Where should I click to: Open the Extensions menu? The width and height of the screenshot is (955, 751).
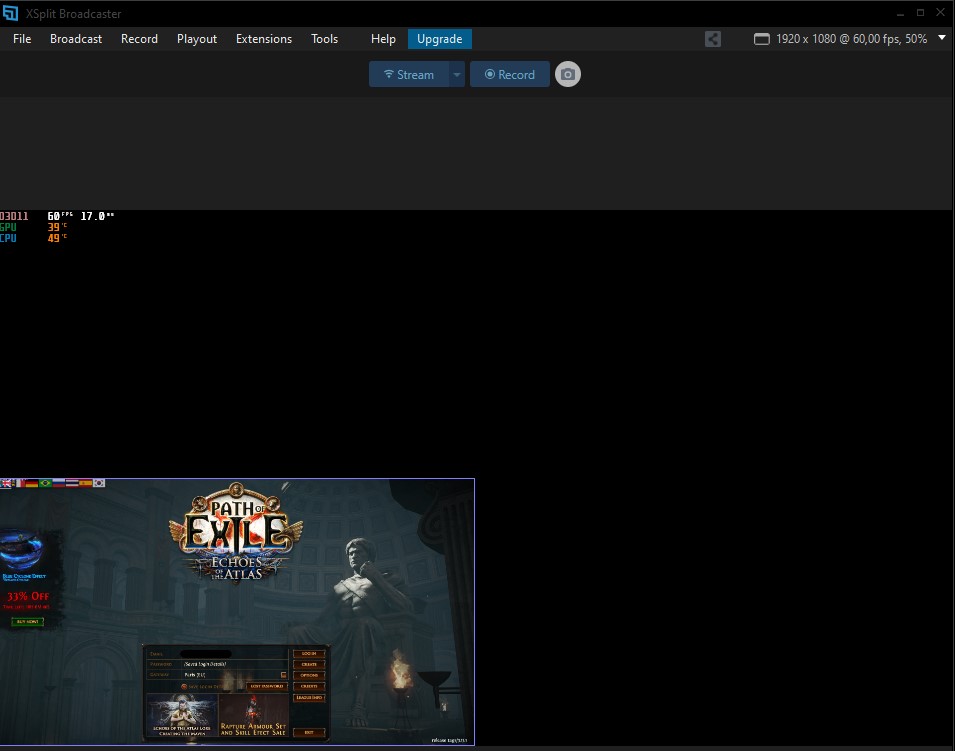tap(264, 39)
